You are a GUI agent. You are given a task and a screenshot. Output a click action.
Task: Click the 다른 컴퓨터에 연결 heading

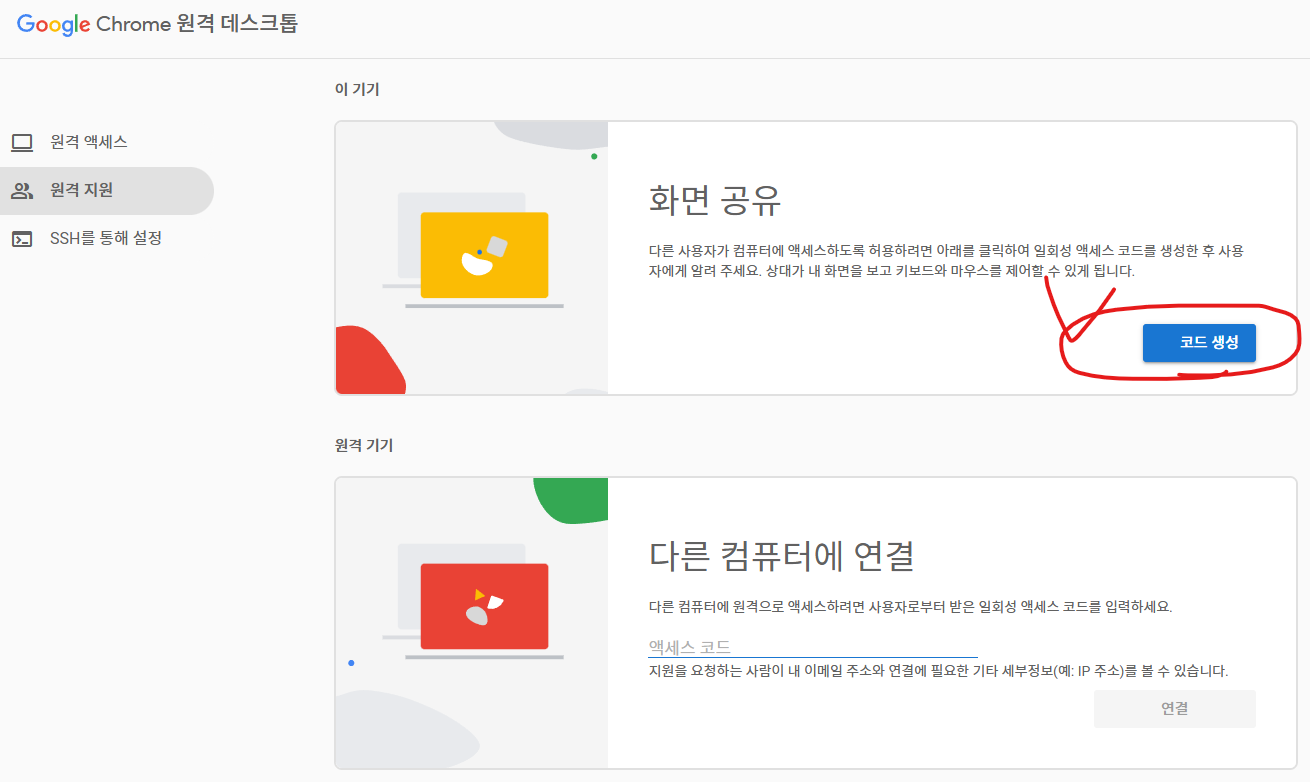point(782,554)
